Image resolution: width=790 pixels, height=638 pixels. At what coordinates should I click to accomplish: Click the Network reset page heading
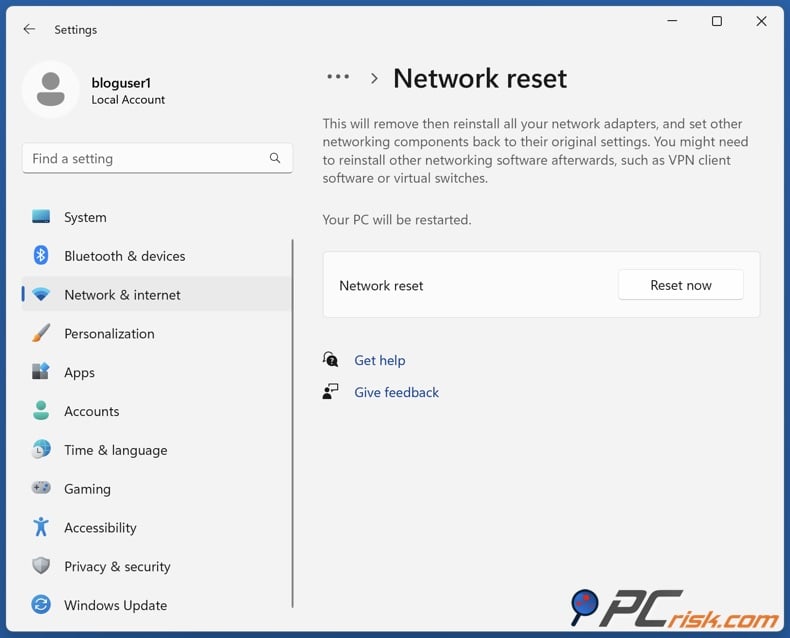coord(480,79)
